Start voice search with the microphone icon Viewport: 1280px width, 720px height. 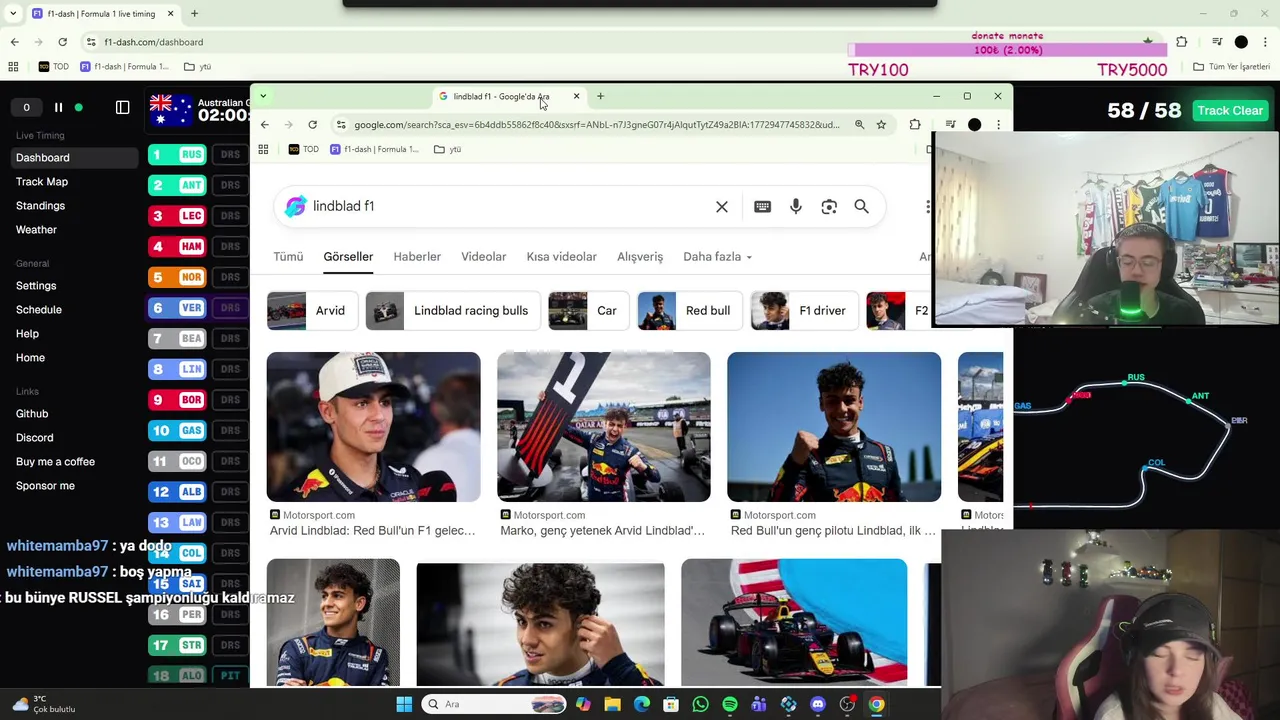tap(796, 206)
